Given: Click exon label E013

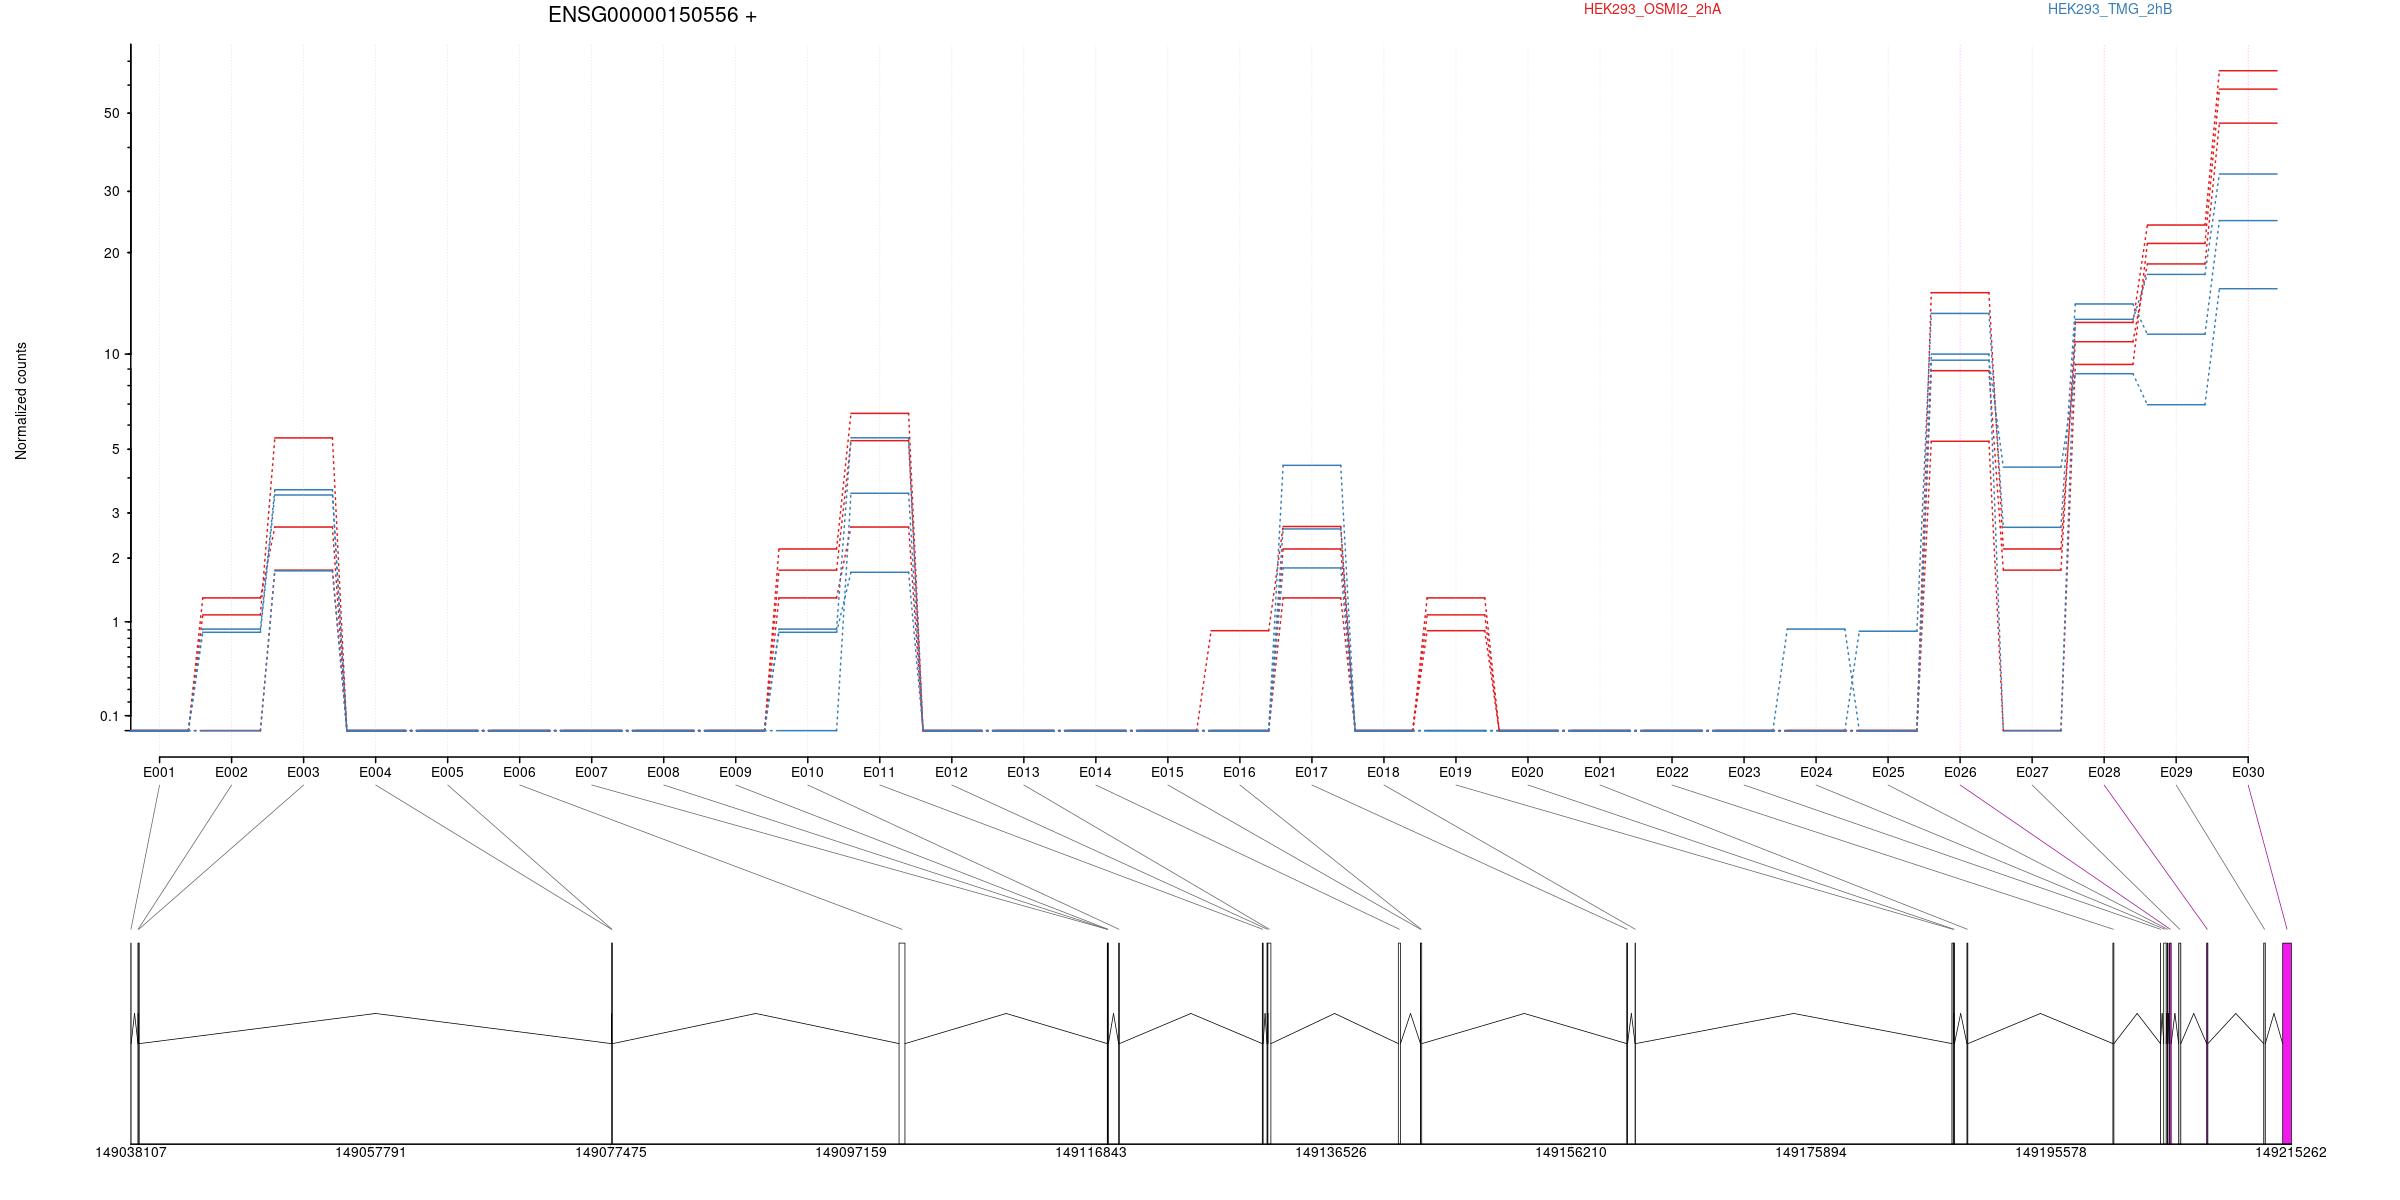Looking at the screenshot, I should pyautogui.click(x=1023, y=772).
